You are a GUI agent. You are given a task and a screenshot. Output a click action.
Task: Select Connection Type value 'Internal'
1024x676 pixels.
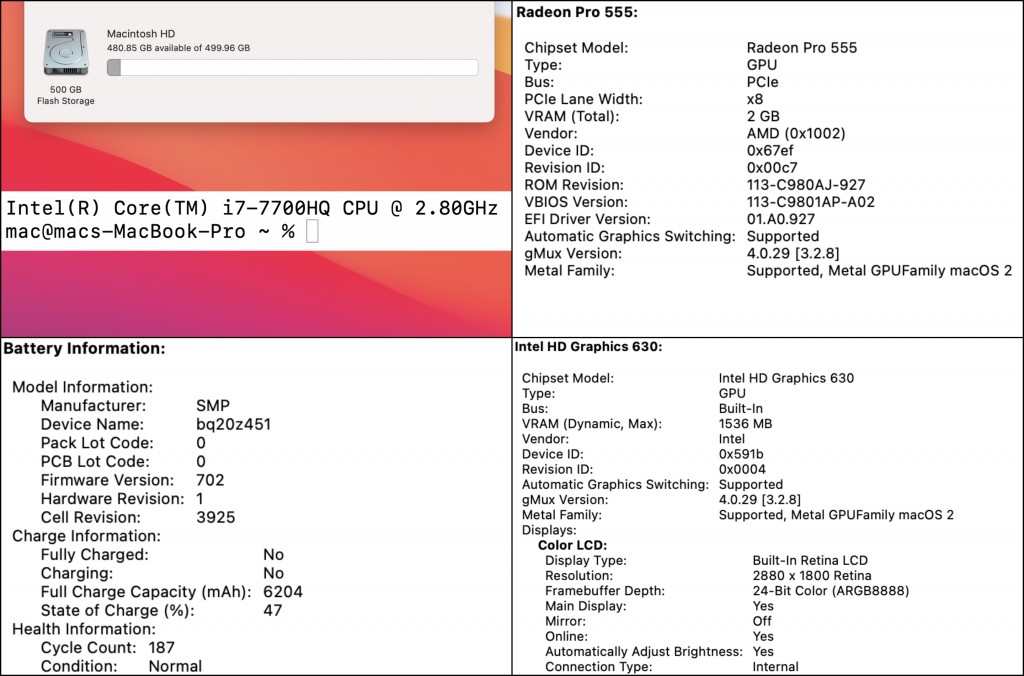[775, 667]
